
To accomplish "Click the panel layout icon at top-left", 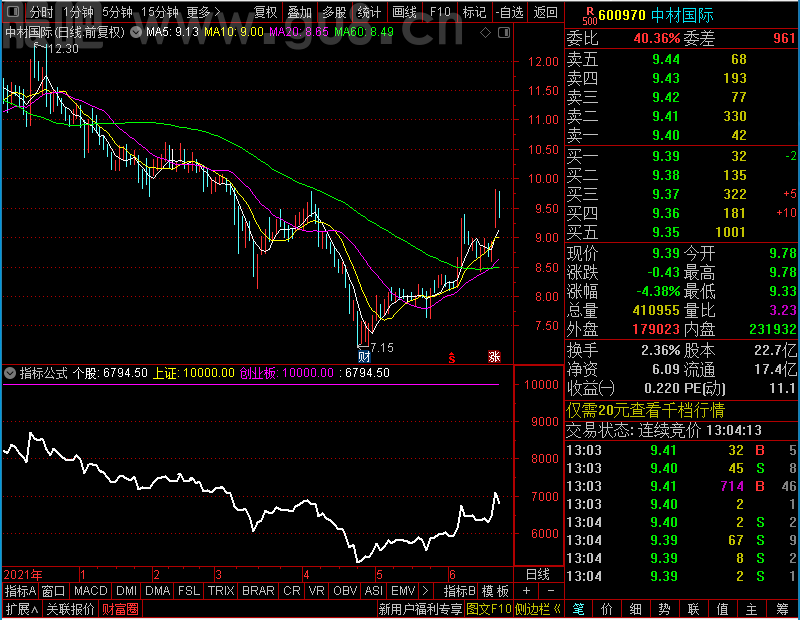I will (12, 11).
